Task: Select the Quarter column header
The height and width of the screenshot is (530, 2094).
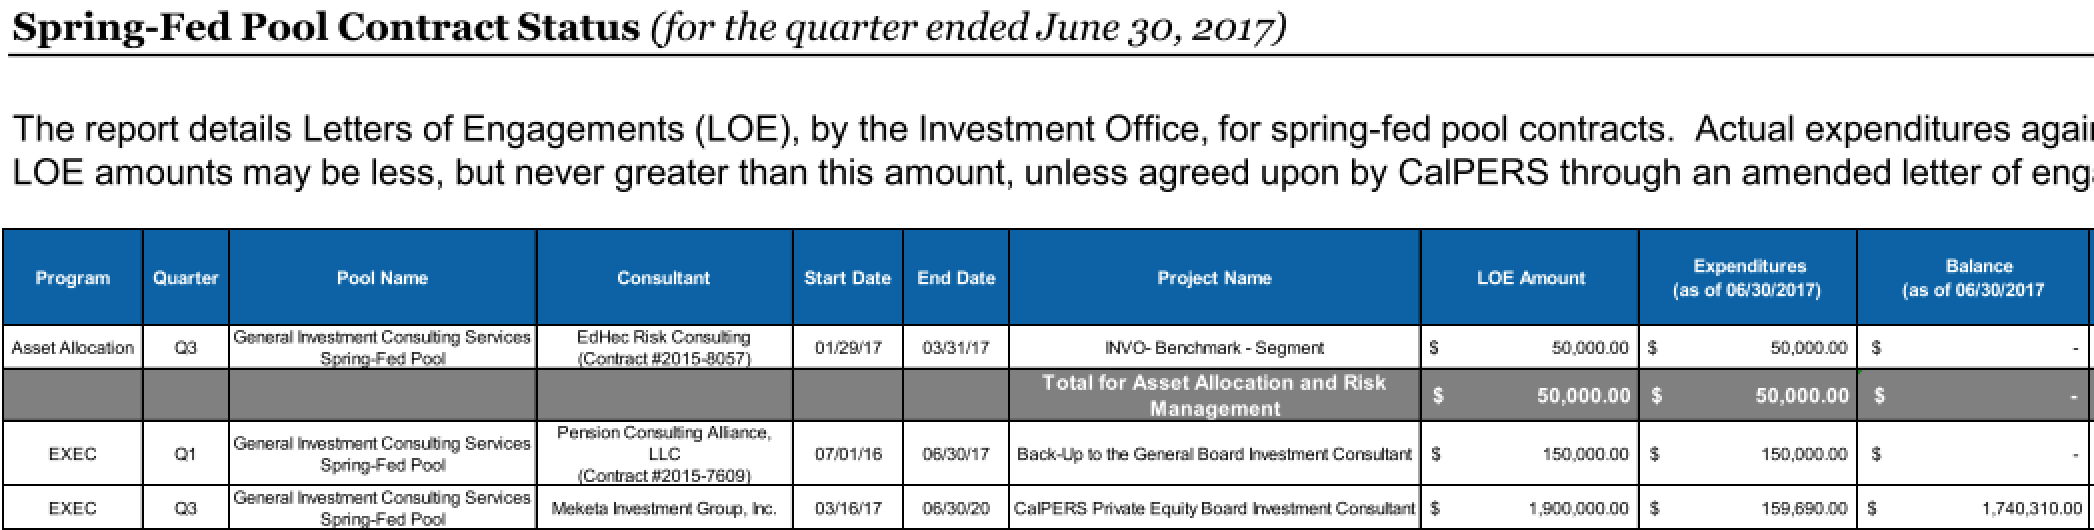Action: tap(186, 278)
